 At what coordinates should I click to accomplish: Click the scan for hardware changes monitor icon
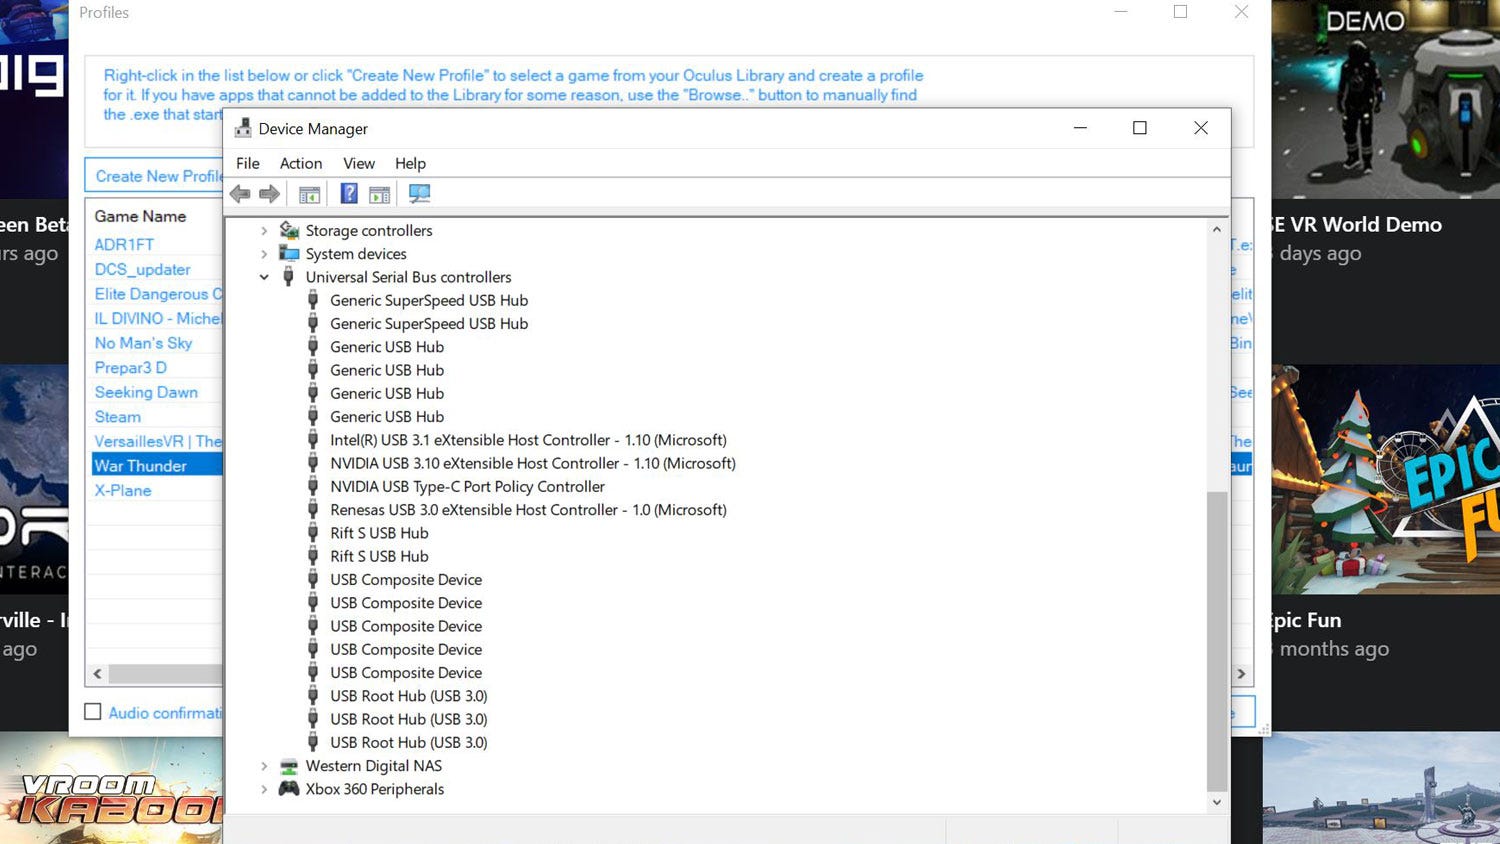click(420, 194)
